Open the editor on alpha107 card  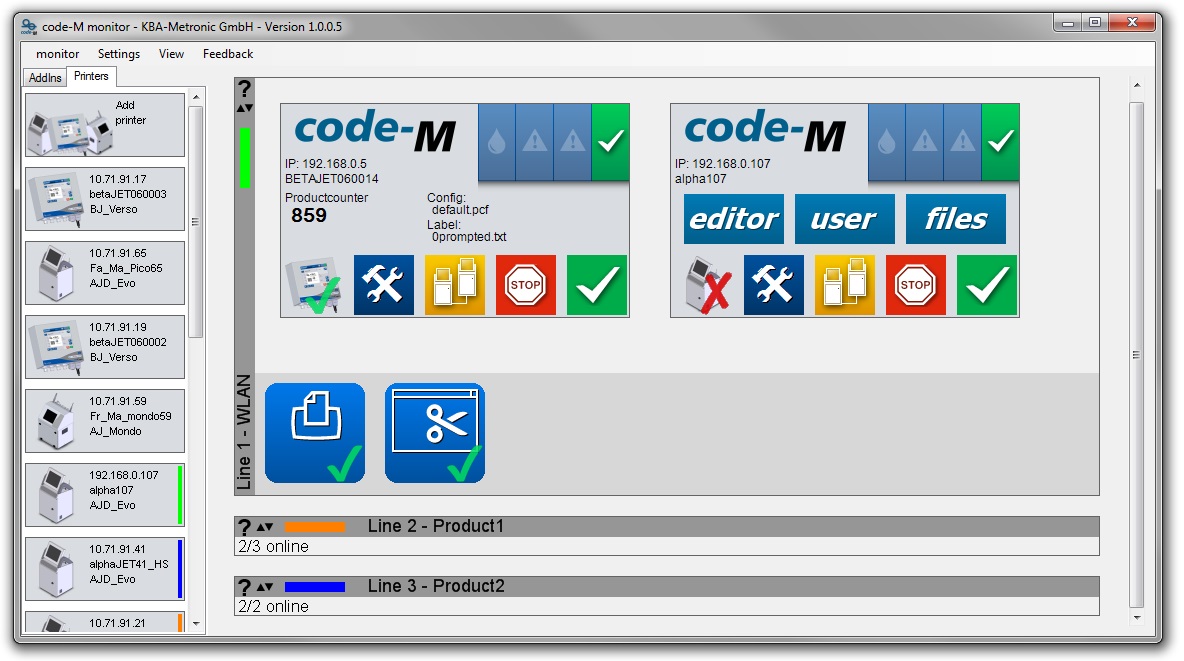(x=733, y=219)
